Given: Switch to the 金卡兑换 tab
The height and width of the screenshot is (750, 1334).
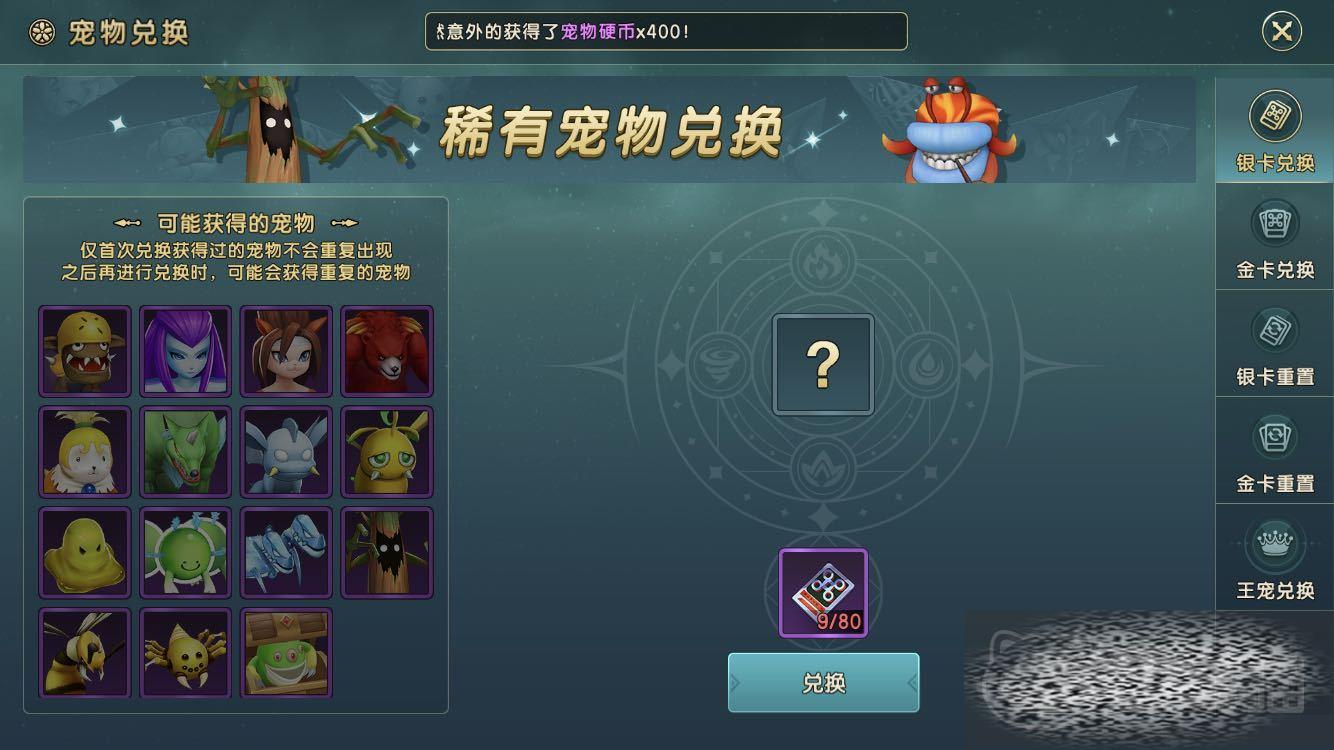Looking at the screenshot, I should tap(1275, 238).
